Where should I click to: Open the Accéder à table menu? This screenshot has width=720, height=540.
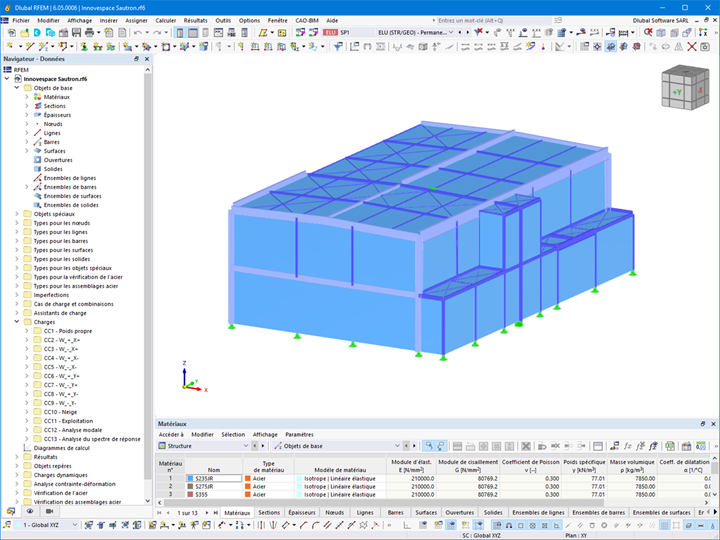(x=171, y=434)
